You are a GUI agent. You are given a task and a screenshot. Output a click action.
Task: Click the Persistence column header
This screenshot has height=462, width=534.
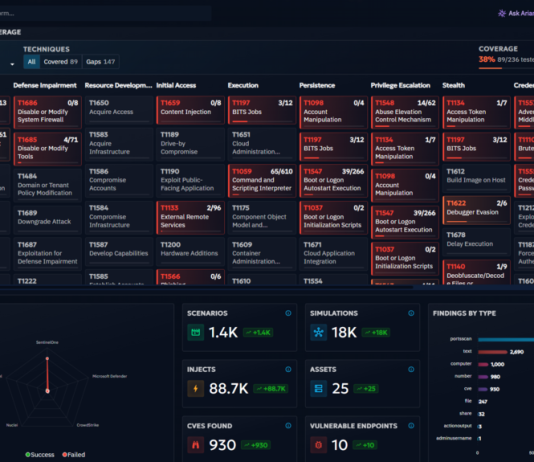click(x=317, y=85)
